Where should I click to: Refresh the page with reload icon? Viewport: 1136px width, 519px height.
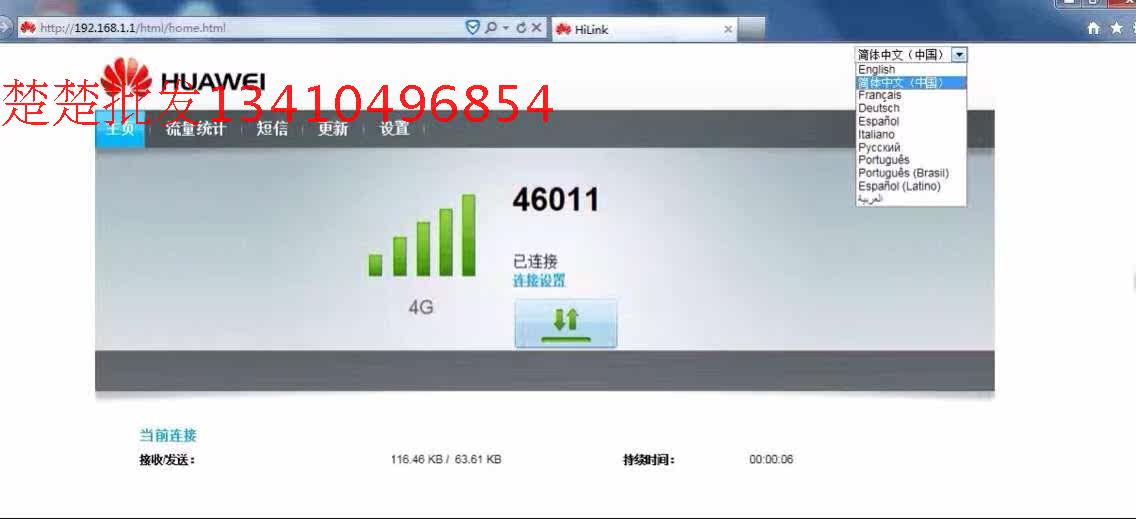click(x=521, y=28)
